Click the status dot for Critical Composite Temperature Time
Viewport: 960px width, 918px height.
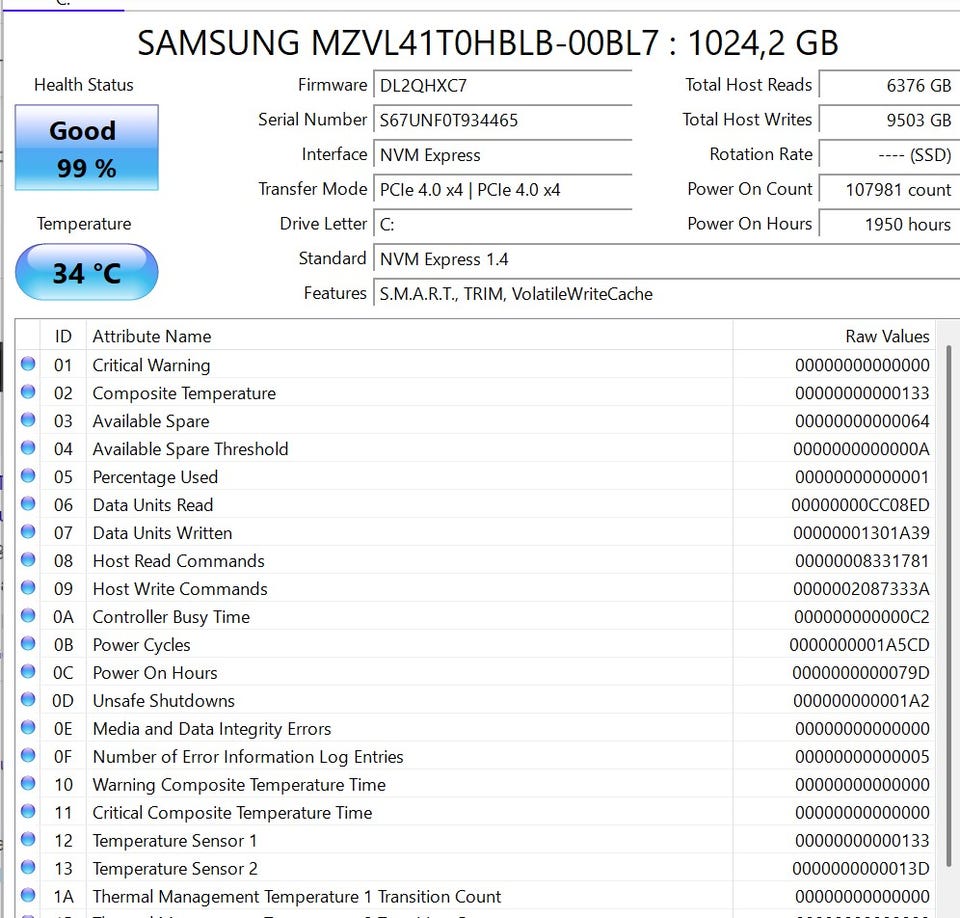click(28, 811)
